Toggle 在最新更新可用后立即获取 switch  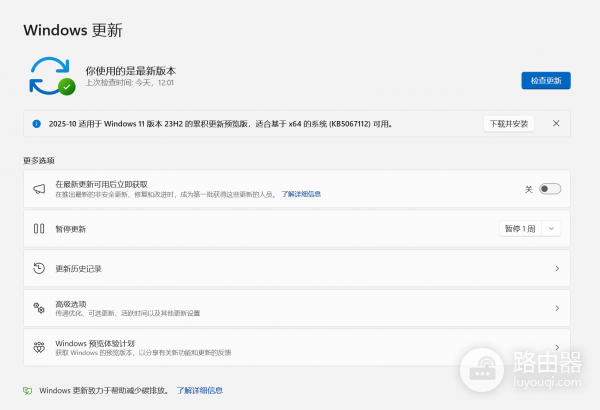pyautogui.click(x=550, y=189)
